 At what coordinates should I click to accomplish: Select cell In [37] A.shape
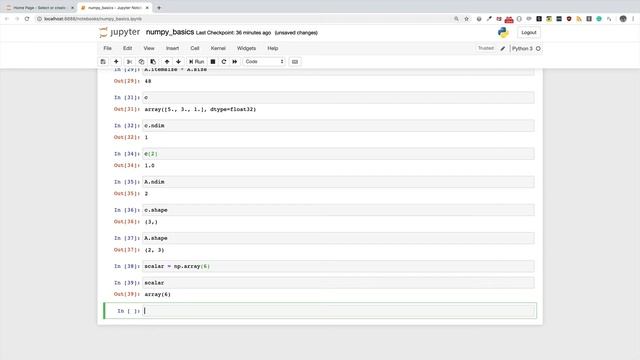[x=338, y=238]
